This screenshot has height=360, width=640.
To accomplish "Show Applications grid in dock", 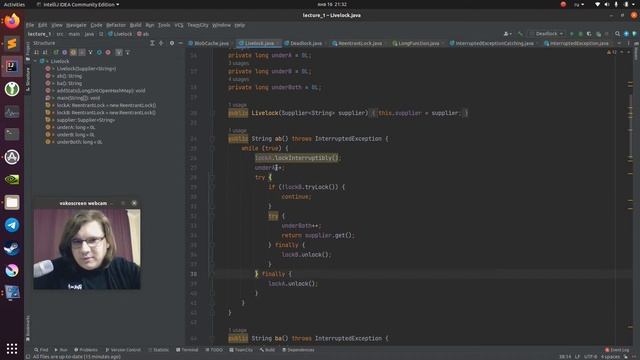I will point(12,348).
